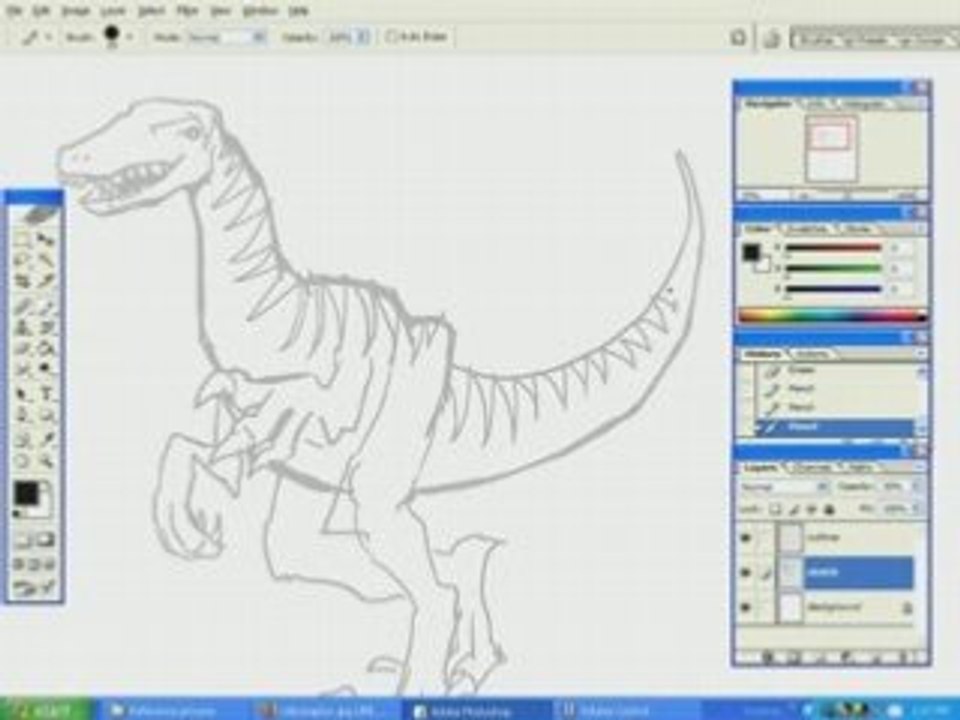Select the History Brush tool
Viewport: 960px width, 720px height.
(46, 327)
